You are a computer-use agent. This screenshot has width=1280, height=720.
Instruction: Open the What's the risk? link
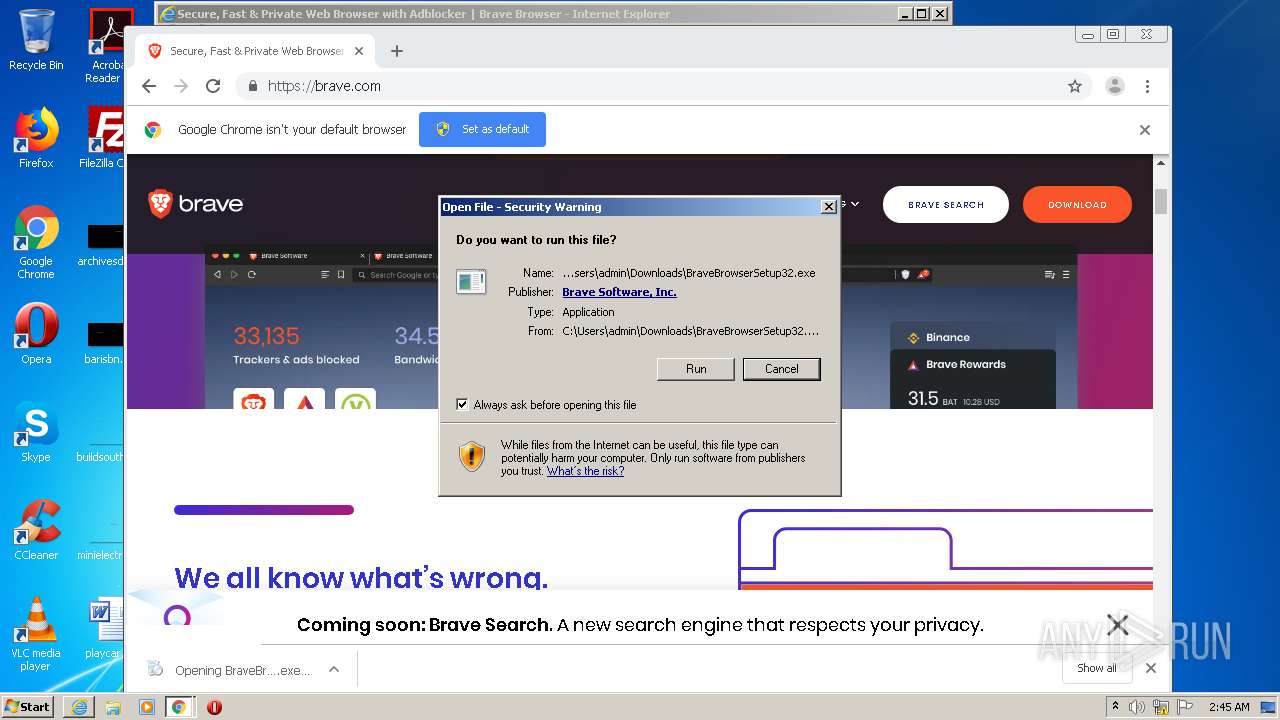coord(585,471)
